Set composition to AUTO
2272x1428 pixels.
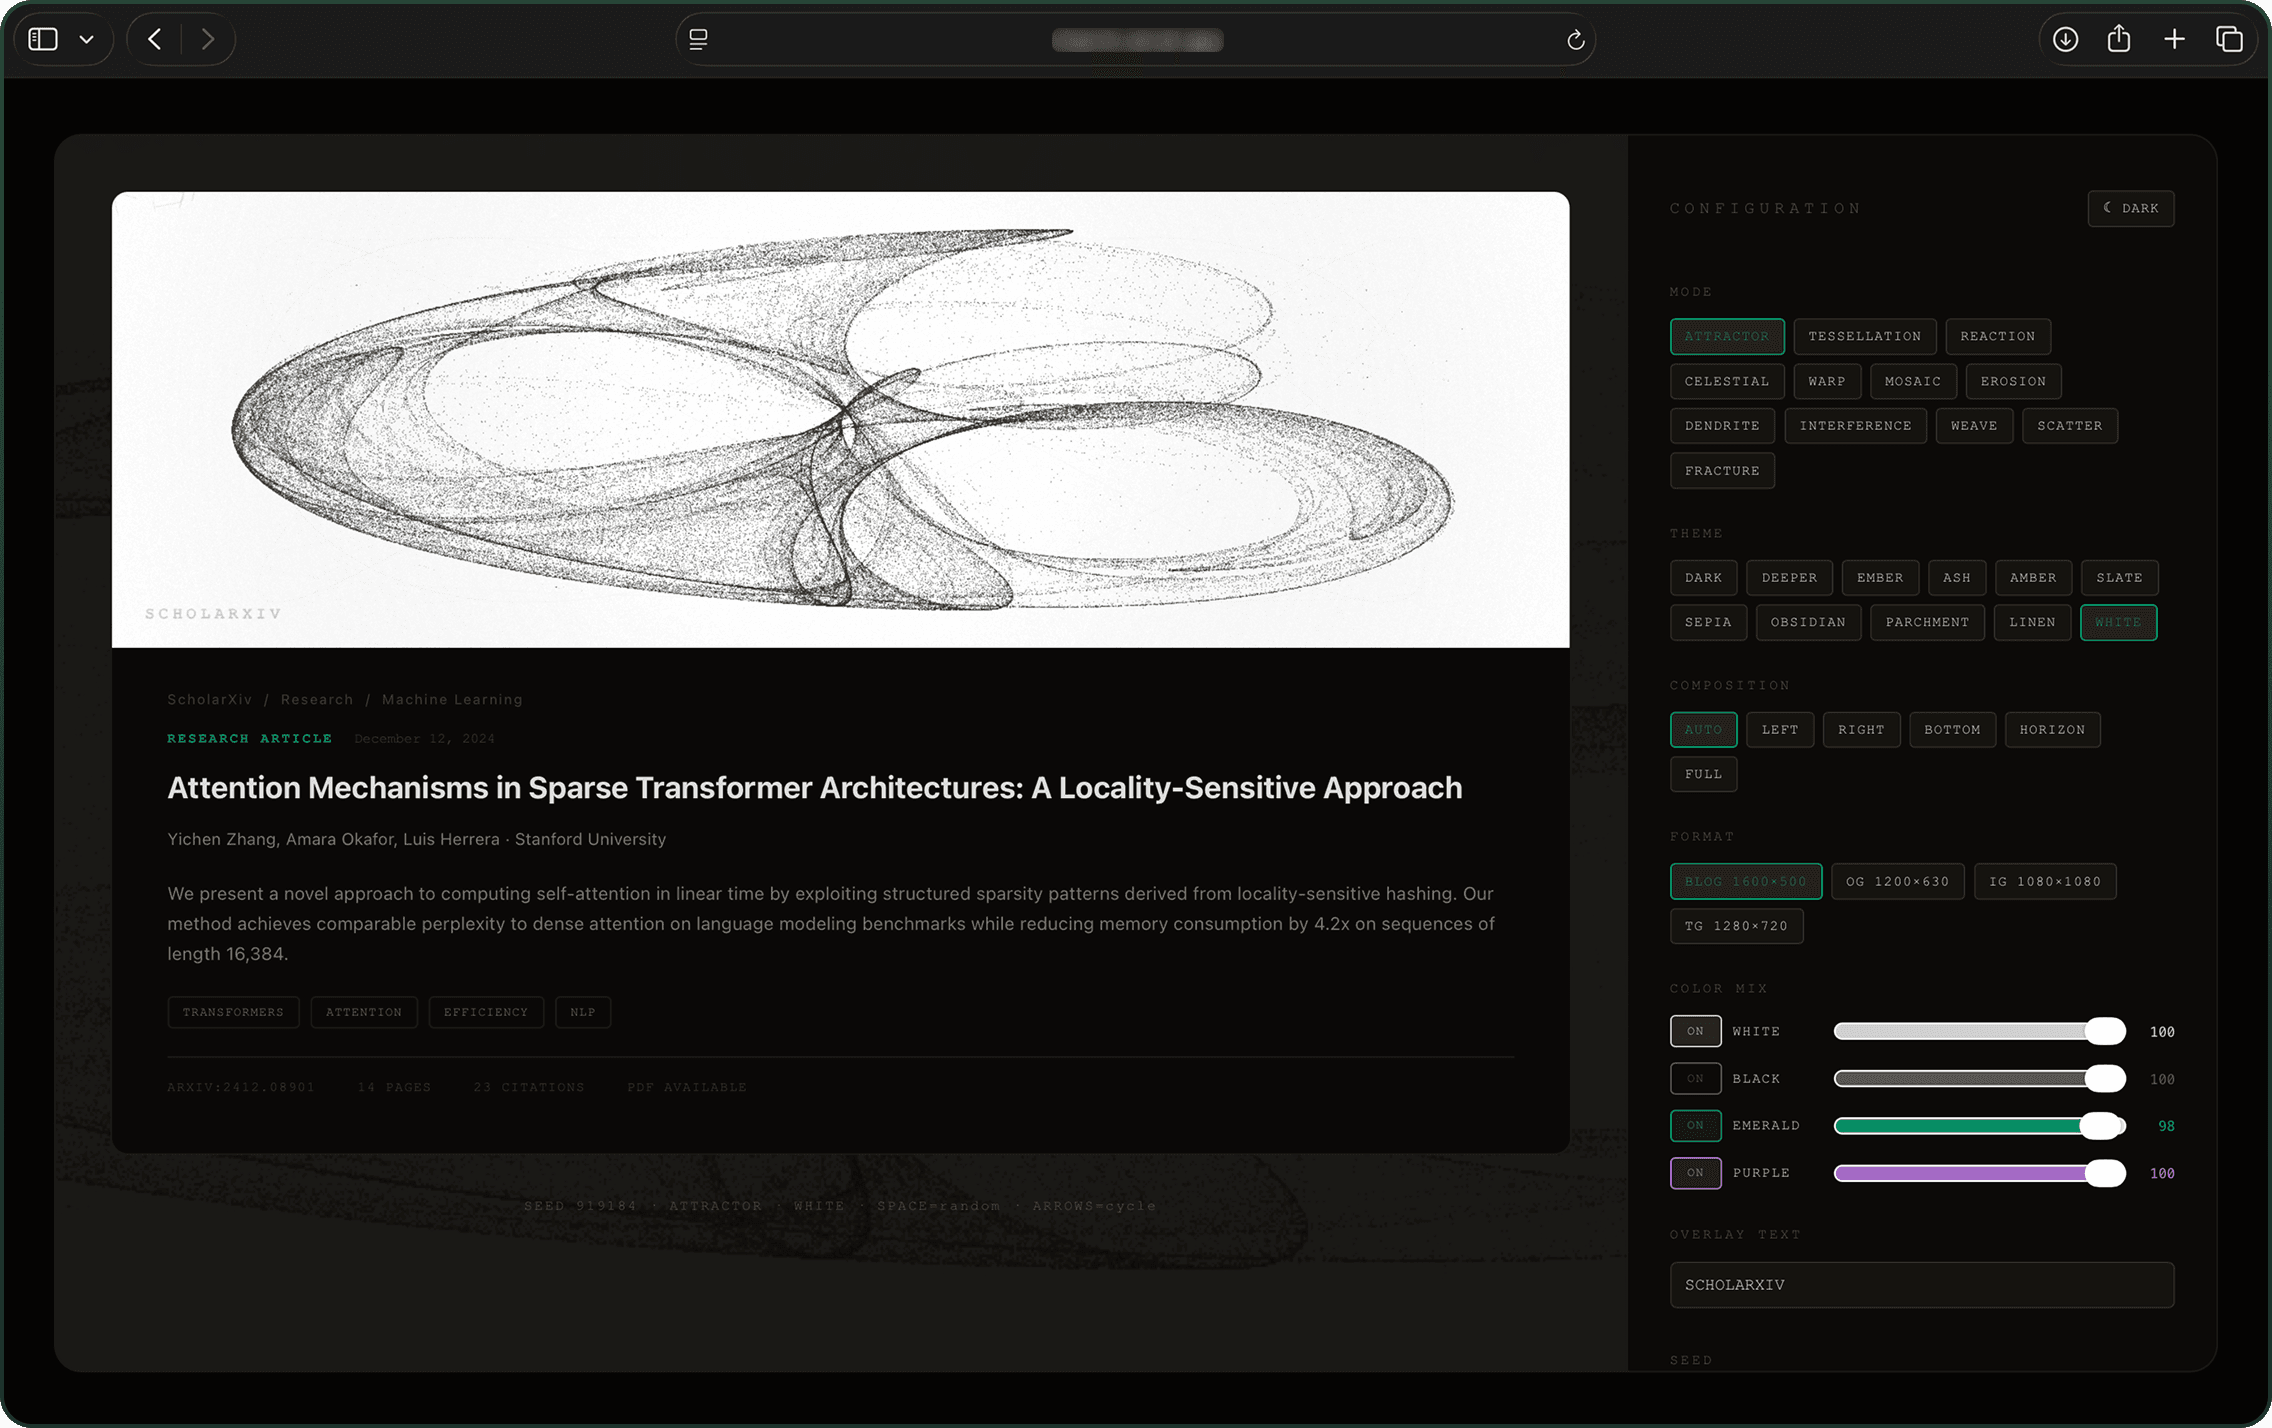pyautogui.click(x=1703, y=730)
